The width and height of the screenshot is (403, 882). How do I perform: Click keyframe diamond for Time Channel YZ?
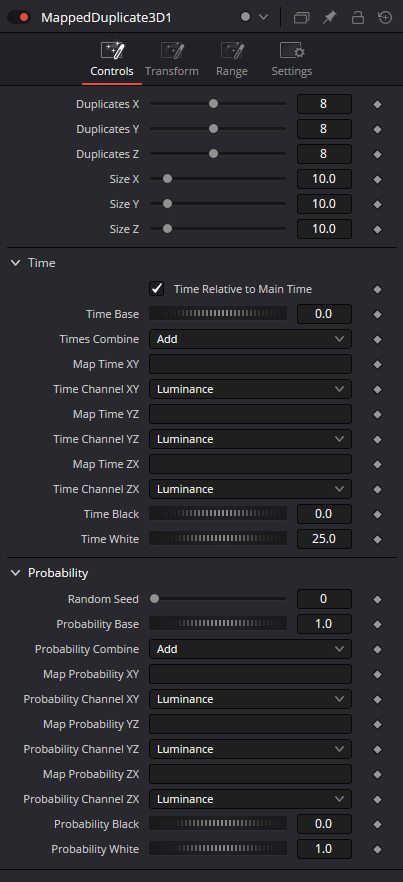coord(378,440)
